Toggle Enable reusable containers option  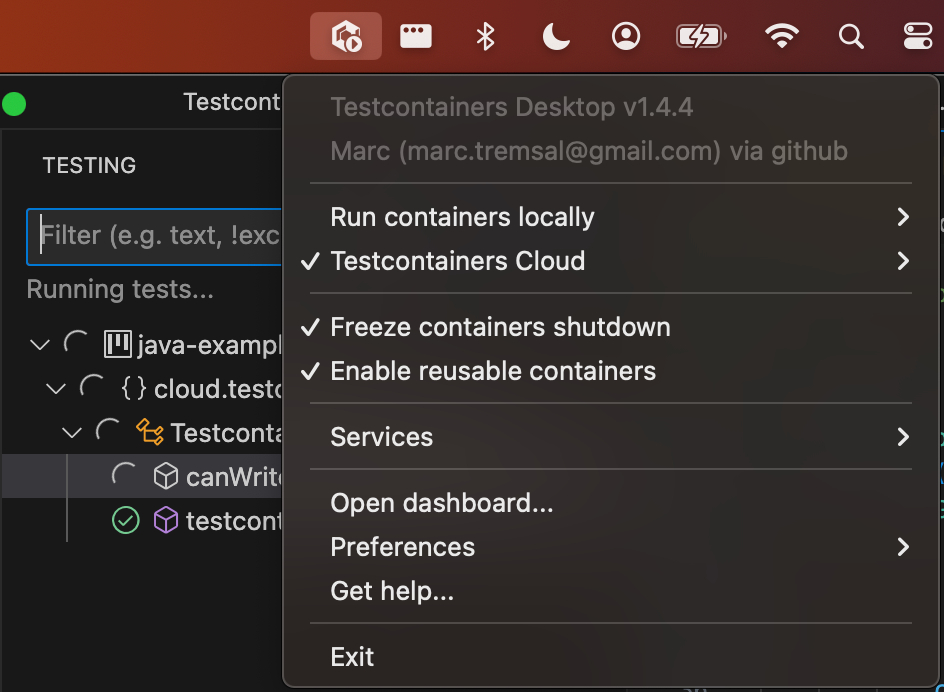tap(610, 371)
